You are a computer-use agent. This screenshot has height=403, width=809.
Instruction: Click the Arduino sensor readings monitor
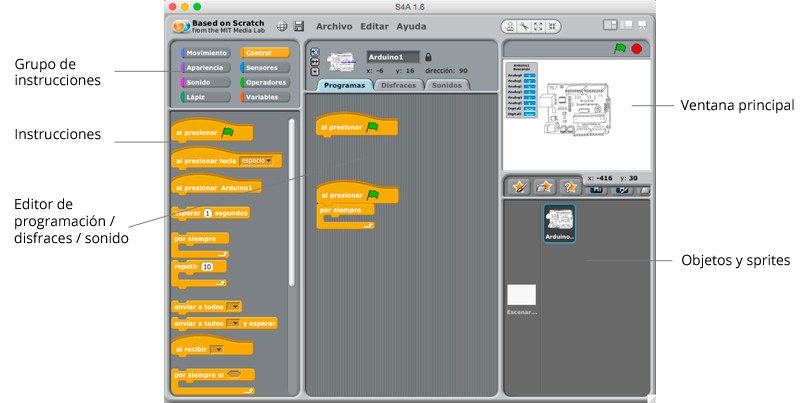point(522,89)
